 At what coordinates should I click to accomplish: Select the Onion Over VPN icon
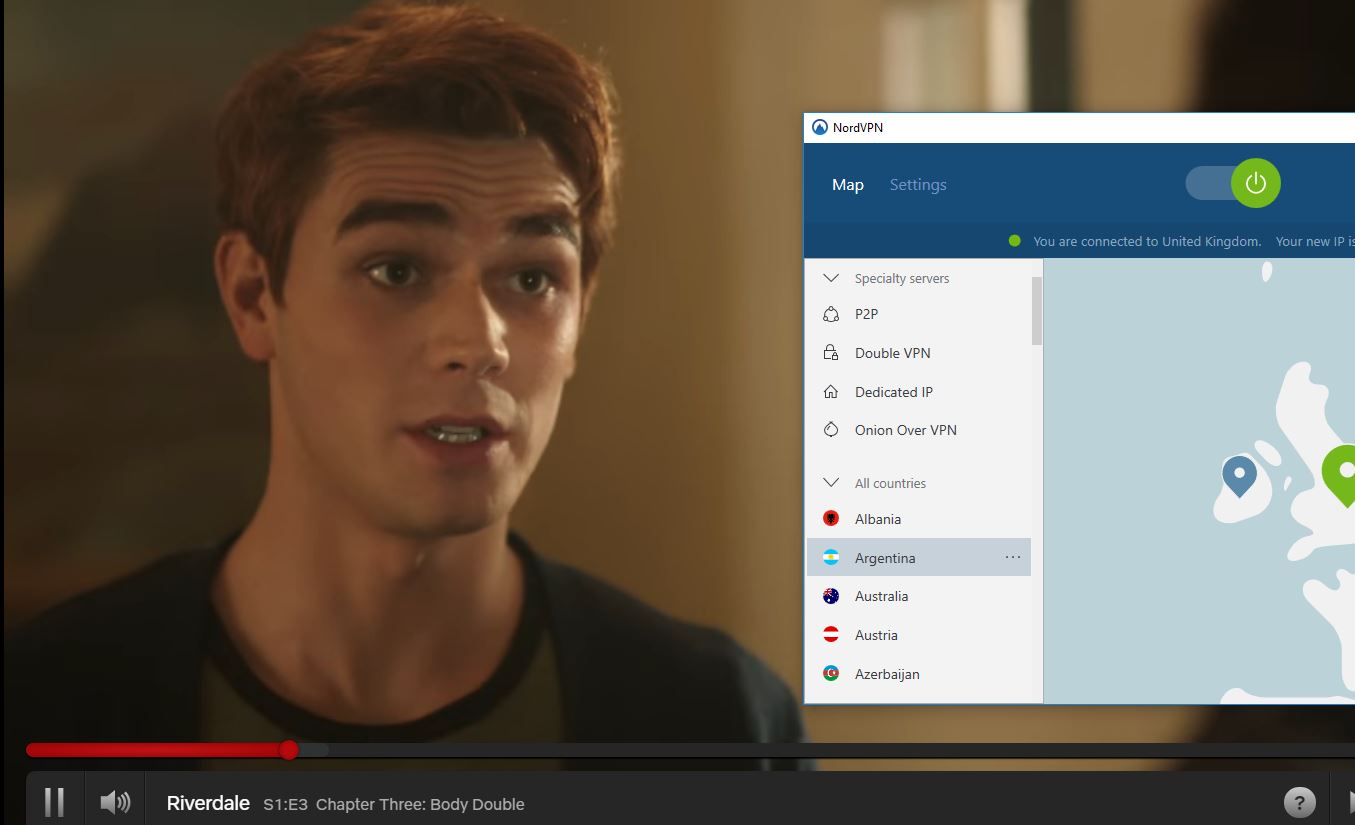(x=831, y=430)
